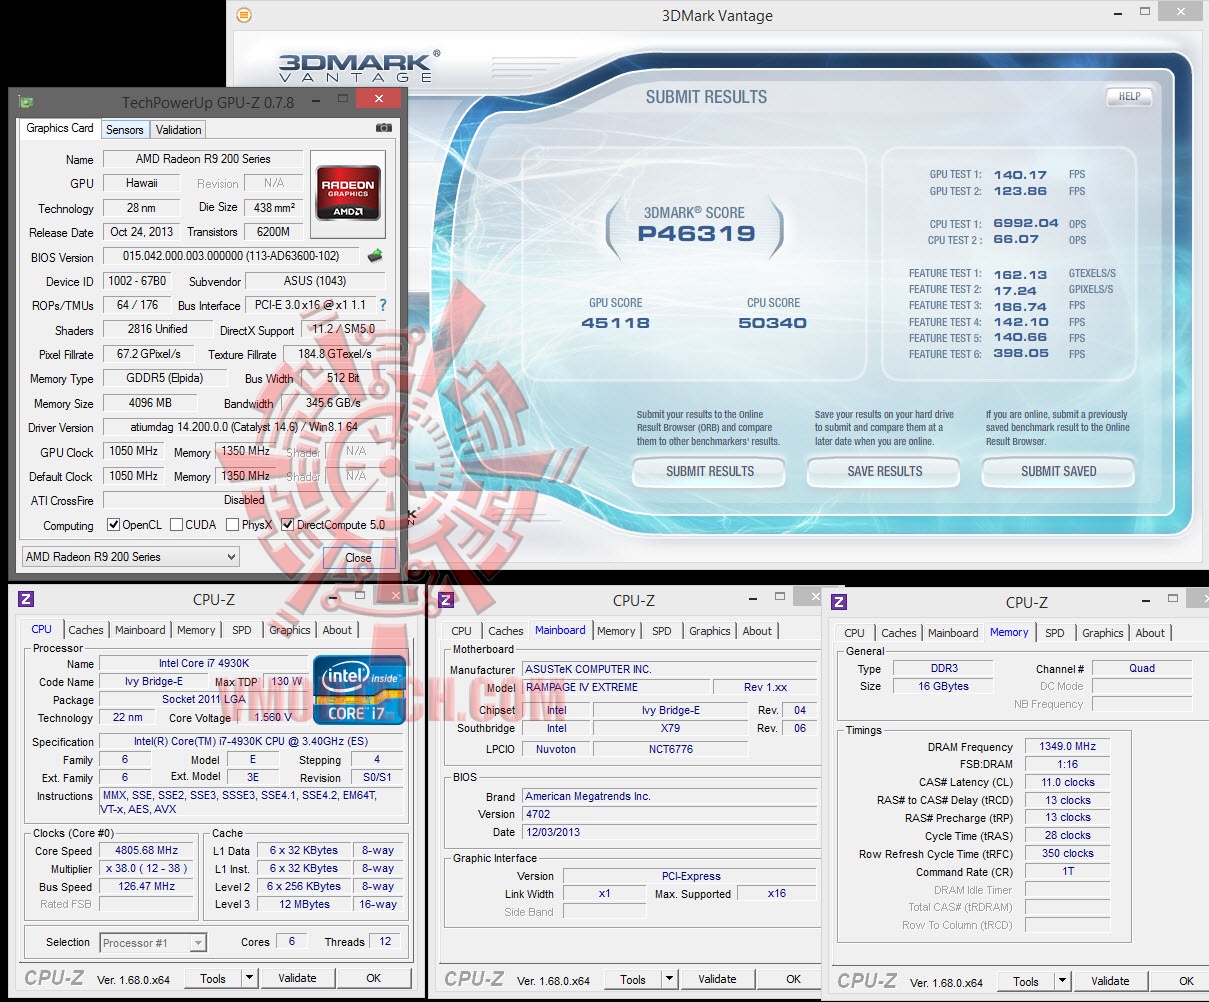Viewport: 1209px width, 1002px height.
Task: Open the Processor #1 selection dropdown
Action: (x=153, y=943)
